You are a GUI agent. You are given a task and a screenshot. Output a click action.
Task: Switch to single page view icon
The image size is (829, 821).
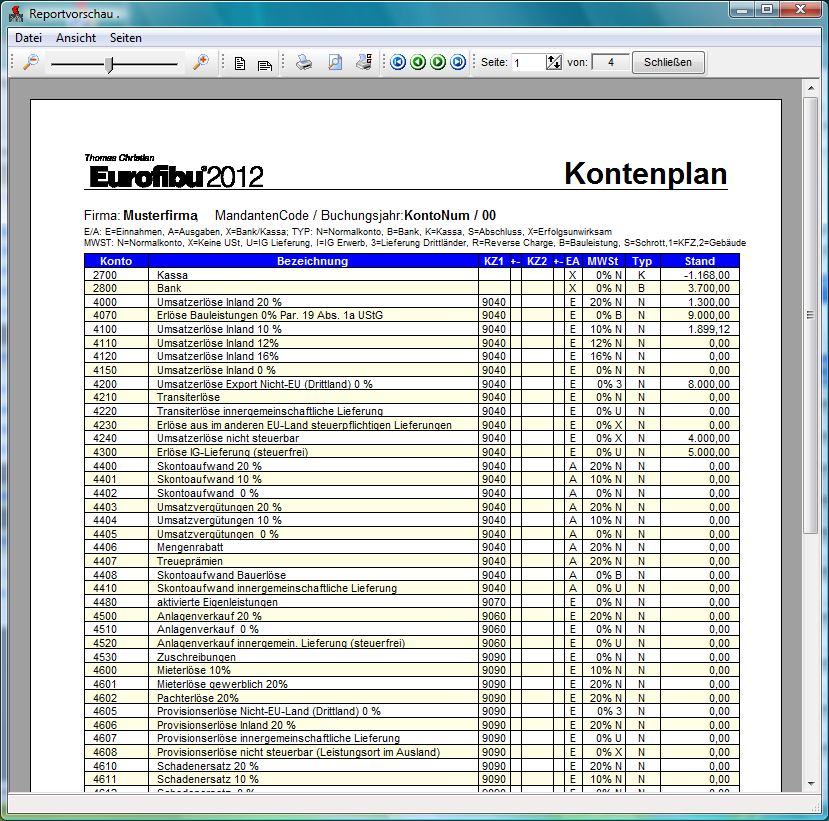click(x=240, y=63)
